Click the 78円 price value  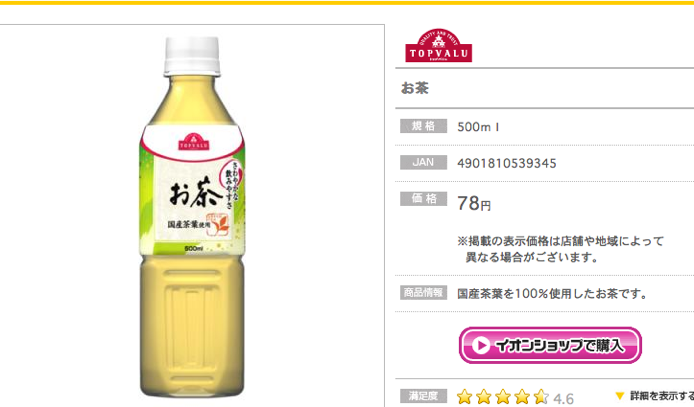[x=474, y=204]
